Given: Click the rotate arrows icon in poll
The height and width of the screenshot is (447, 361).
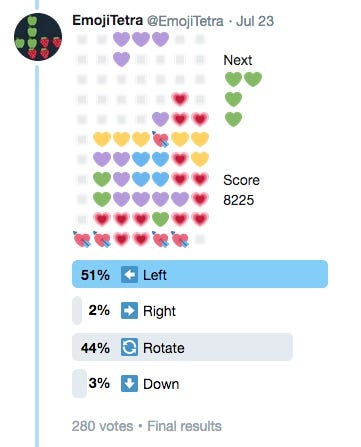Looking at the screenshot, I should coord(129,347).
